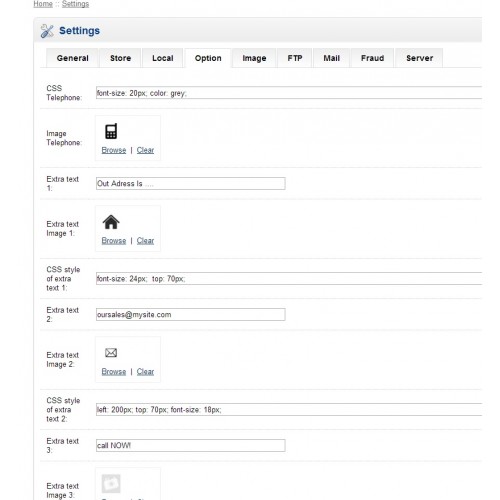
Task: Click the Settings wrench icon in header
Action: tap(47, 31)
